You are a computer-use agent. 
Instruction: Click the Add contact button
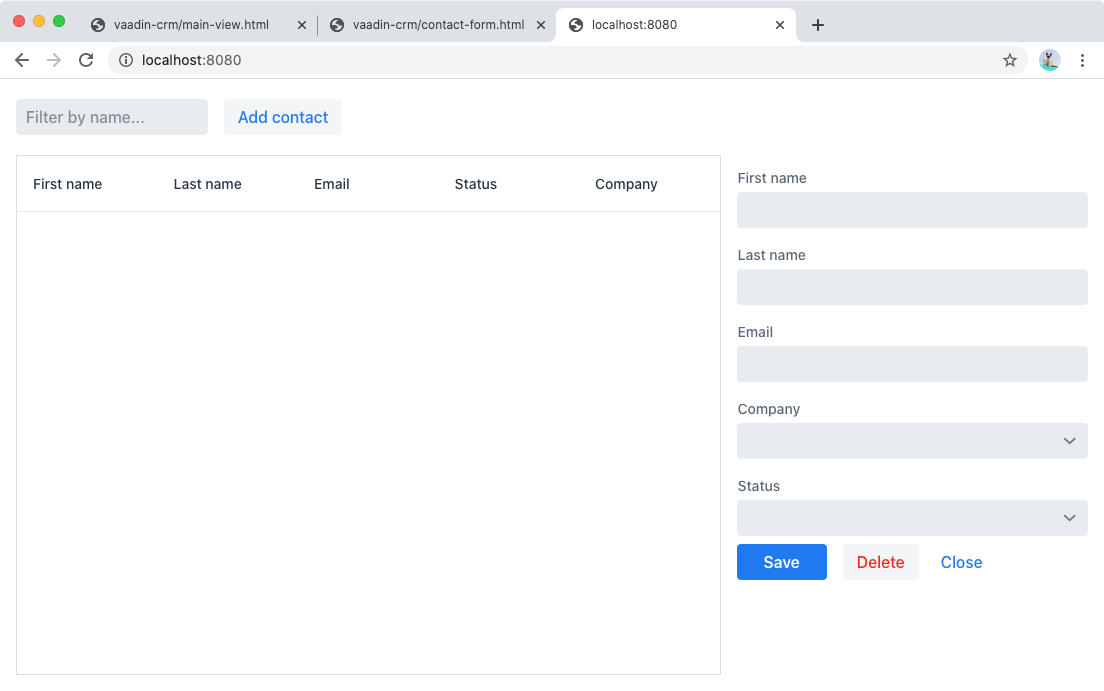pyautogui.click(x=283, y=117)
